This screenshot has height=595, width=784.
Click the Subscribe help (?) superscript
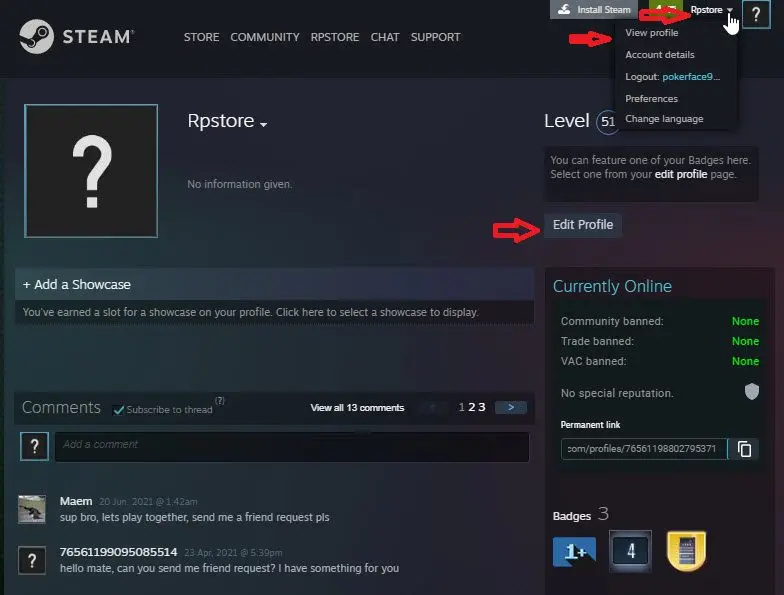[220, 400]
